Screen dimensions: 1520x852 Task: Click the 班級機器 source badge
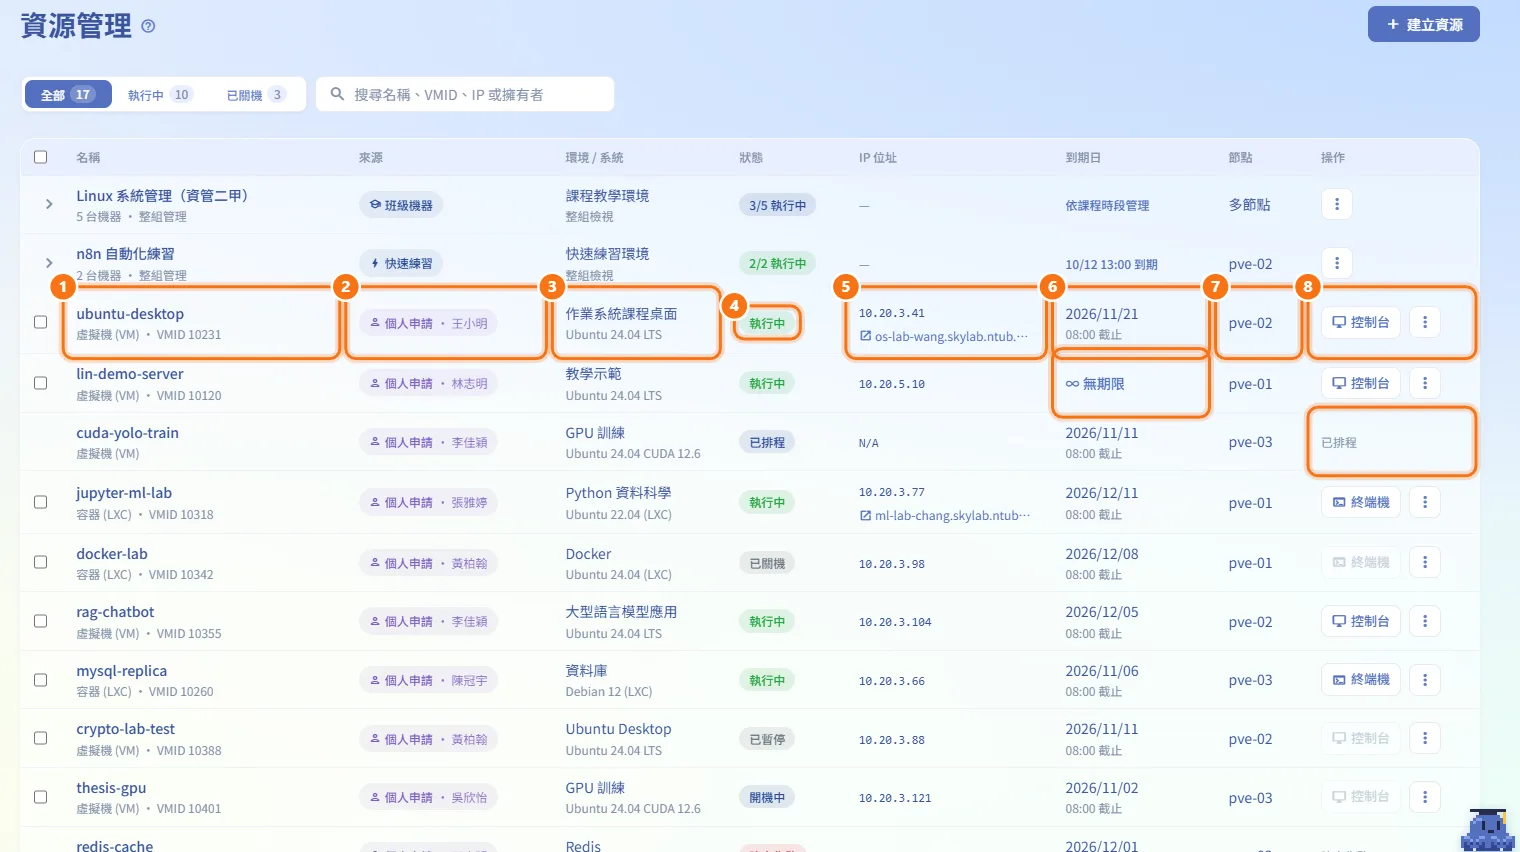pos(401,205)
